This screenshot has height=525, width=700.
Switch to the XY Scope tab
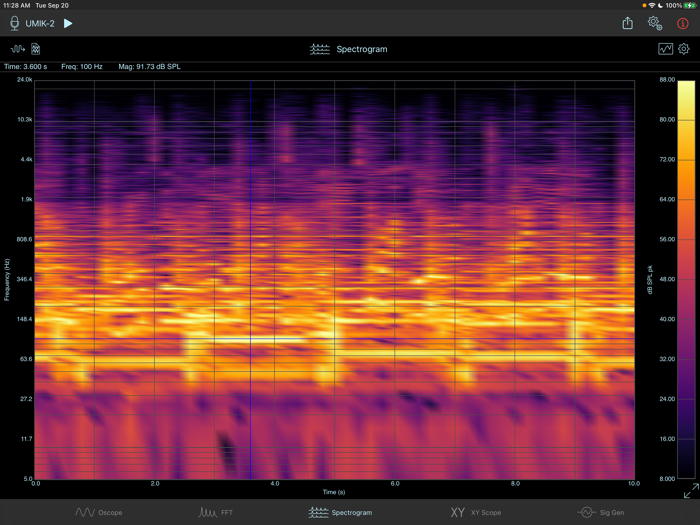[x=475, y=512]
